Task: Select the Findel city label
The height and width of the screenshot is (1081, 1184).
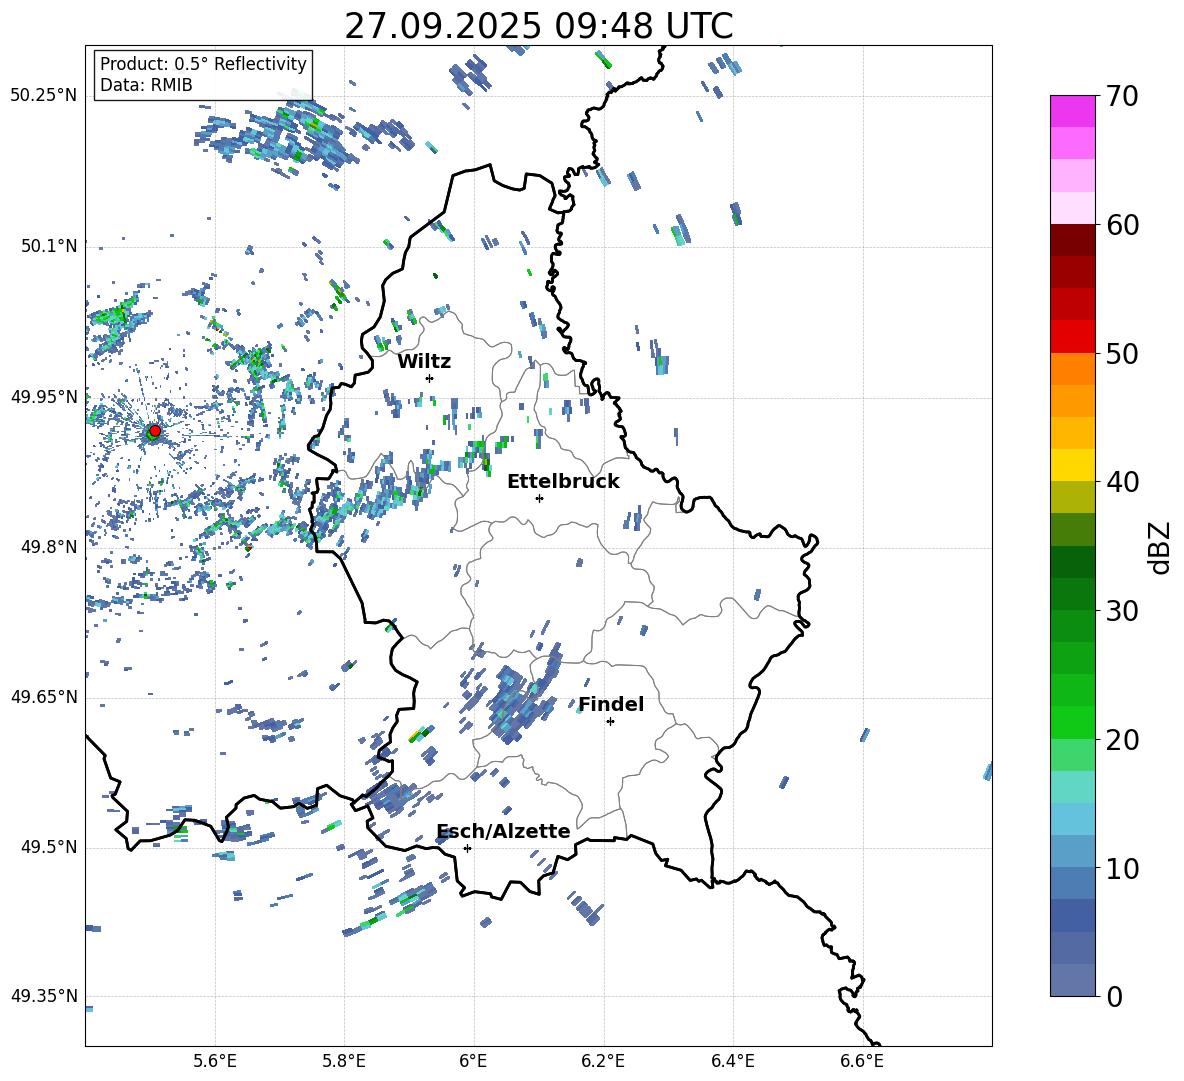Action: click(x=611, y=704)
